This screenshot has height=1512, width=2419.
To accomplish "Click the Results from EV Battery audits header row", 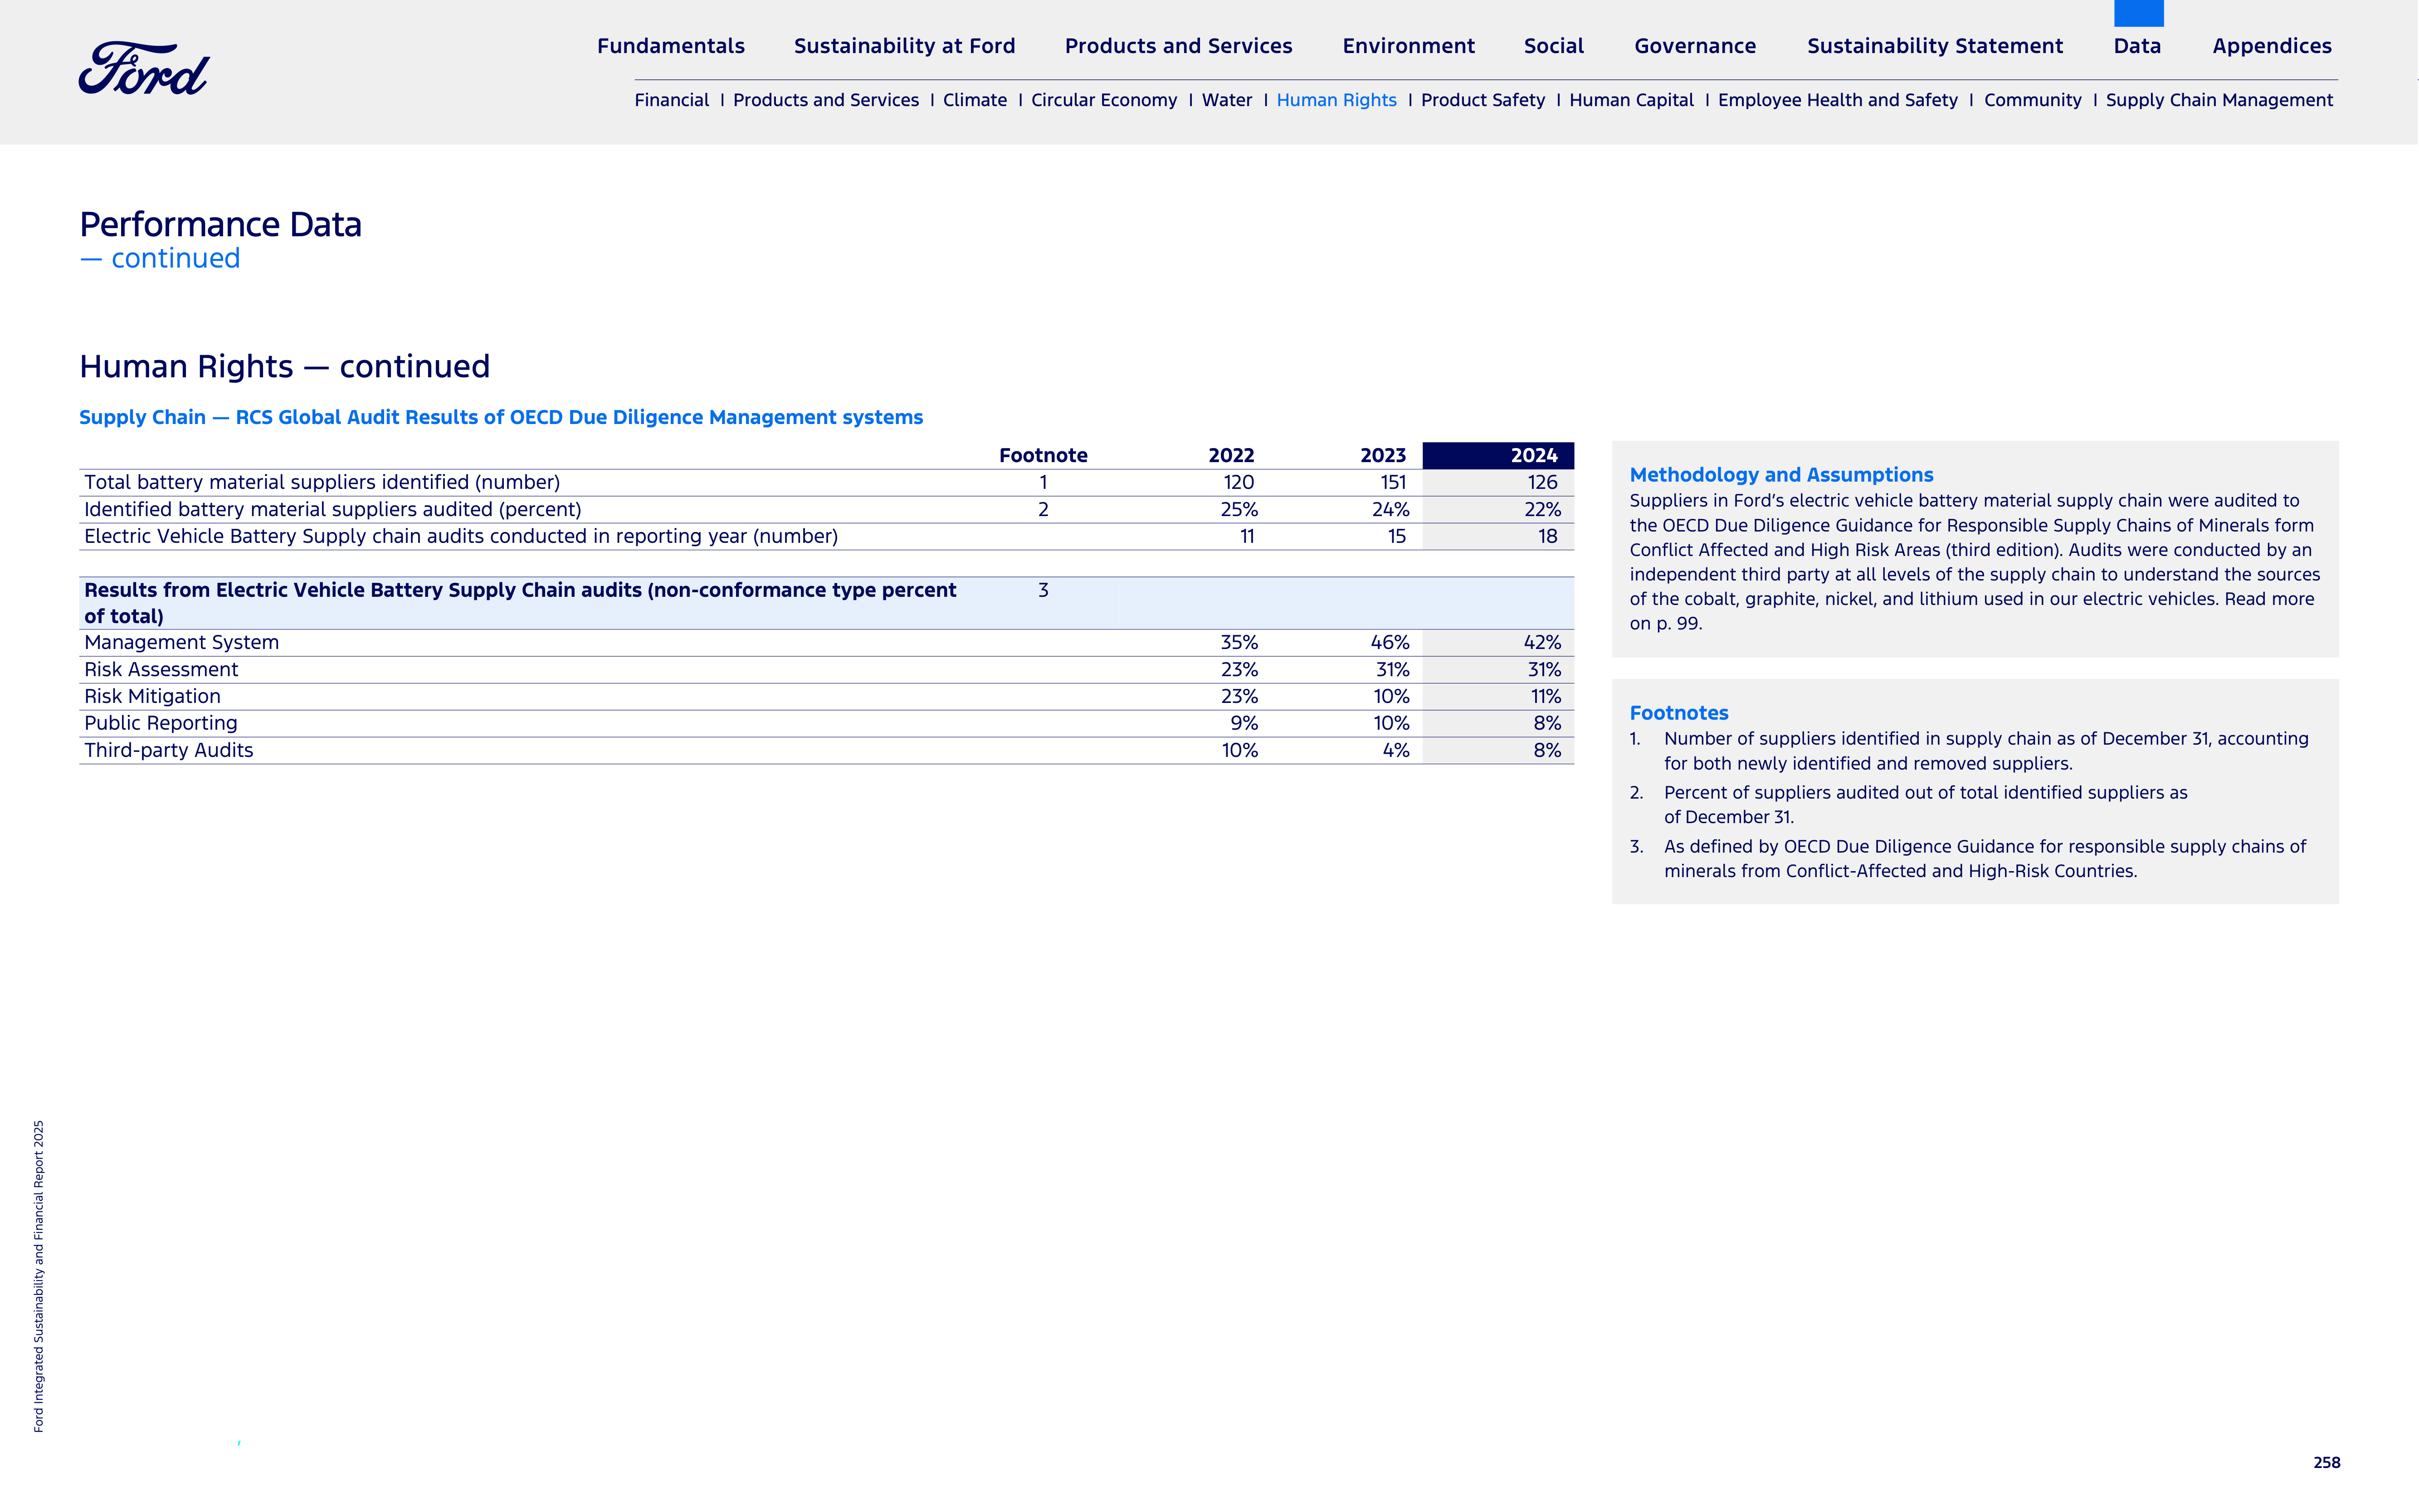I will 826,603.
